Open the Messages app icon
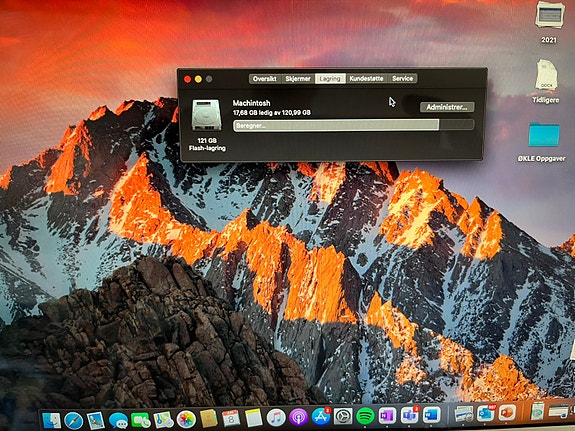 [118, 420]
